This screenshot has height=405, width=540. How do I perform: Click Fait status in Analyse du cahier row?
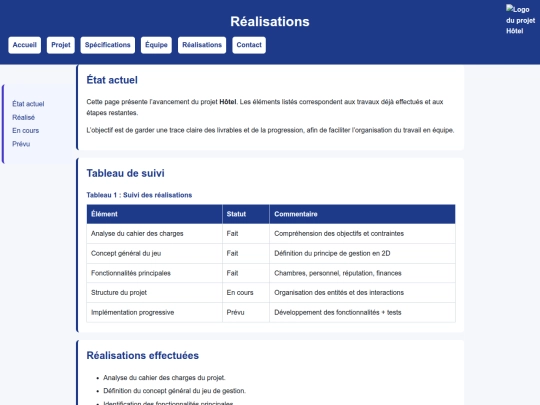coord(246,233)
